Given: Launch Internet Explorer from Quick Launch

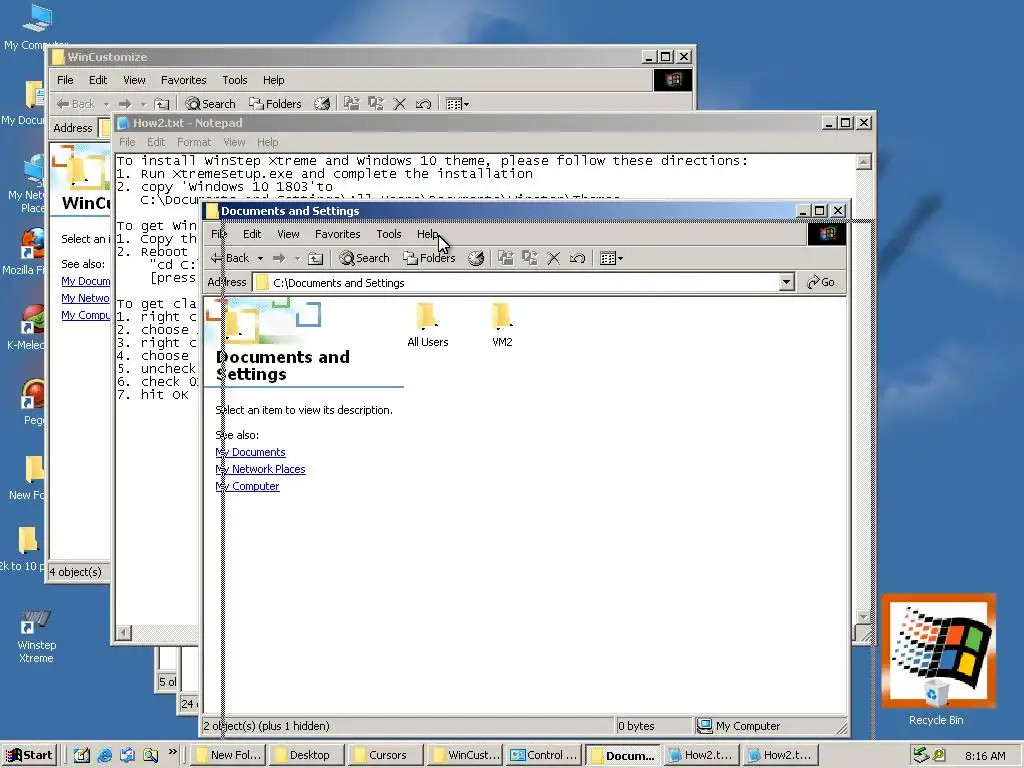Looking at the screenshot, I should 104,755.
